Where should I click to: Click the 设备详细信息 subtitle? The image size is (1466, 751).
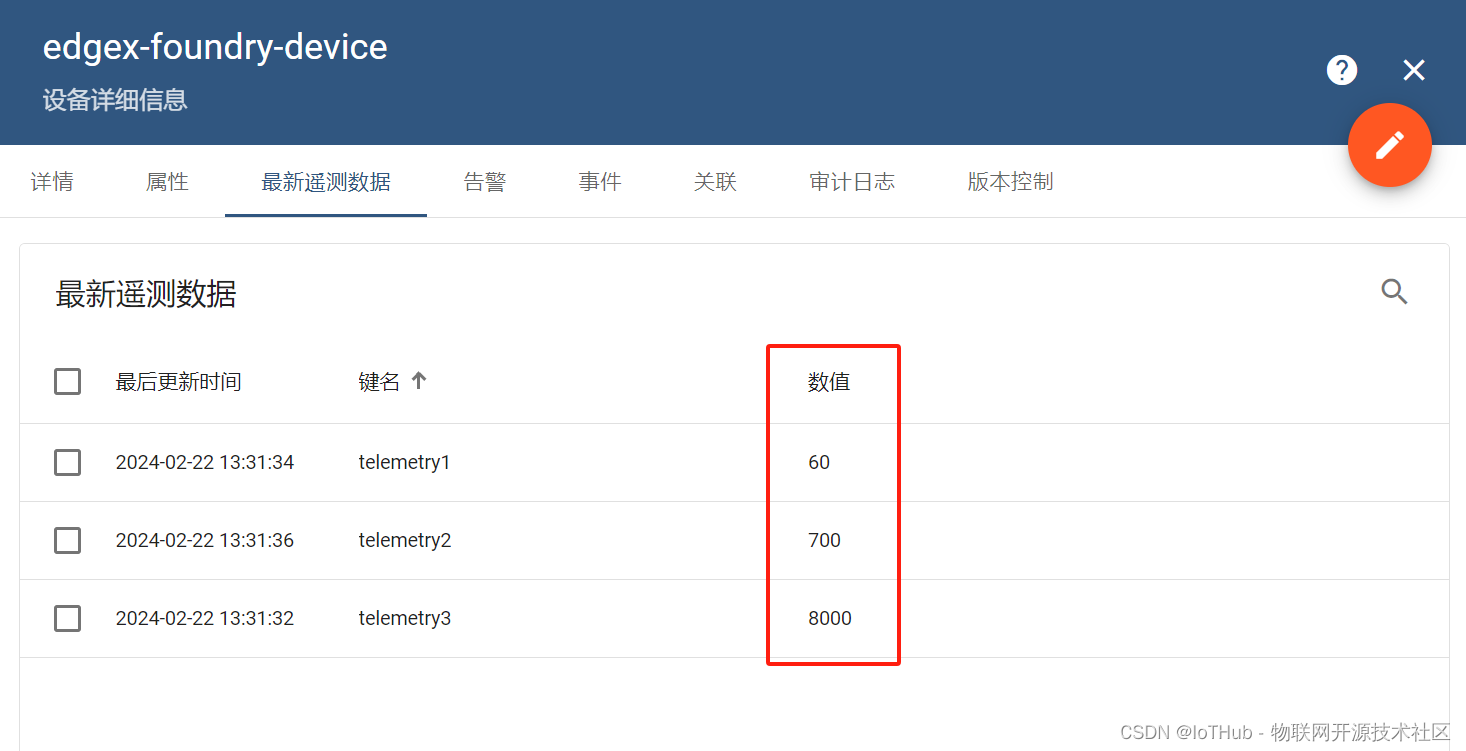115,100
